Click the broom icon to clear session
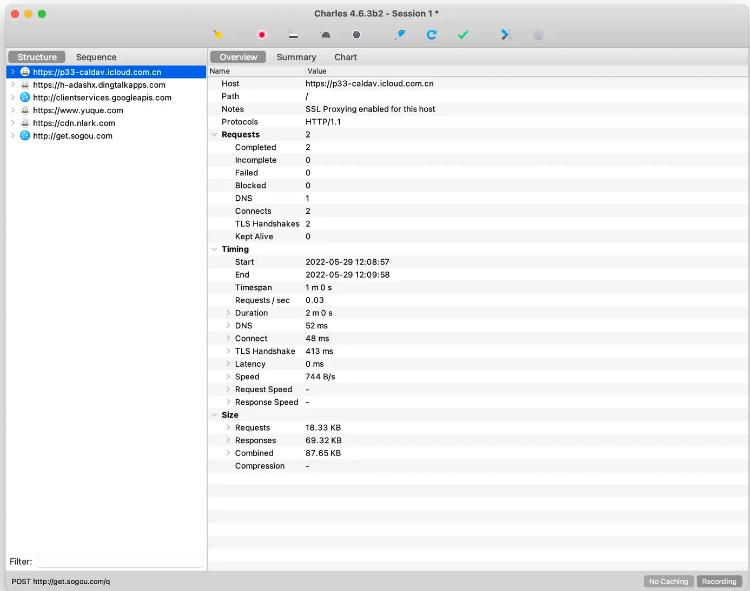 pyautogui.click(x=218, y=34)
